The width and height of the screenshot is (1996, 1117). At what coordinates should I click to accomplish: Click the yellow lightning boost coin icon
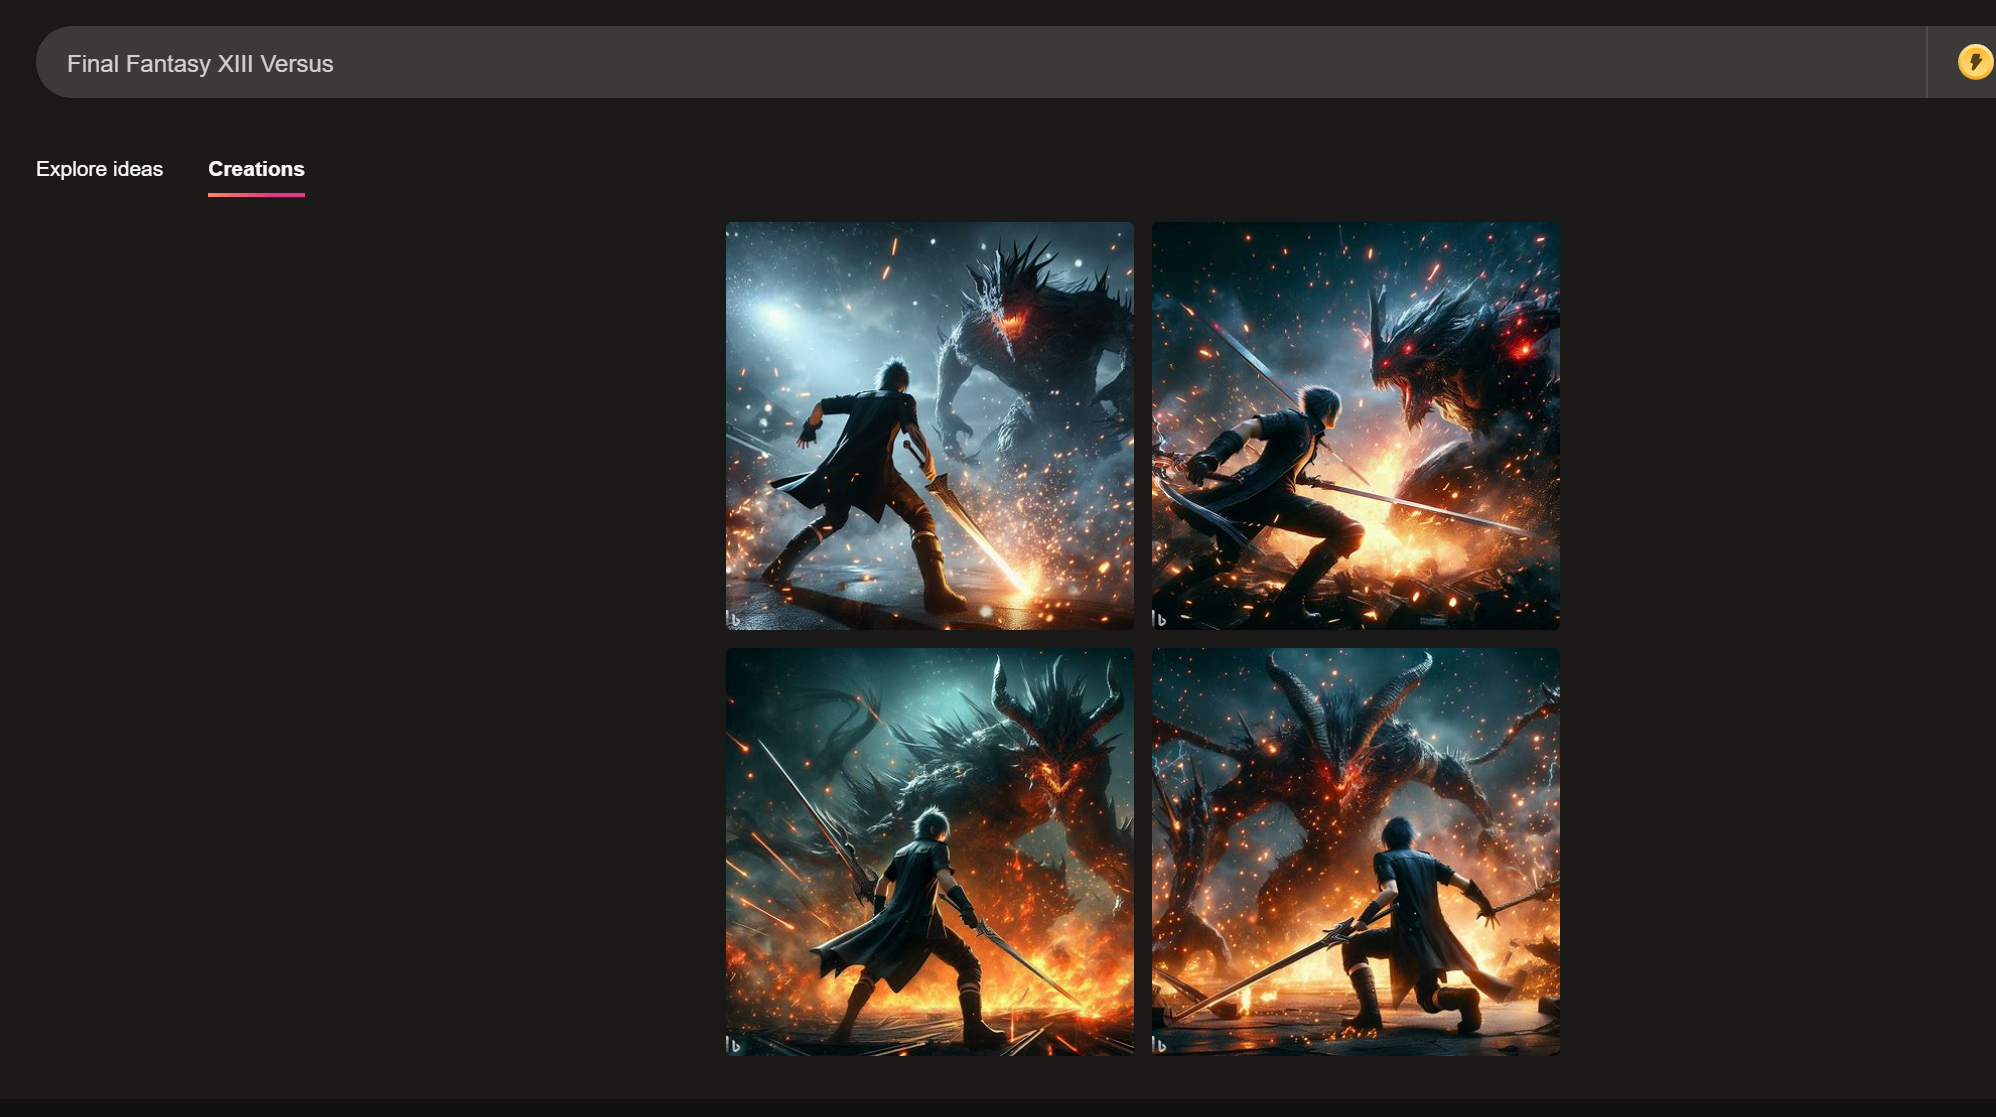(x=1975, y=62)
